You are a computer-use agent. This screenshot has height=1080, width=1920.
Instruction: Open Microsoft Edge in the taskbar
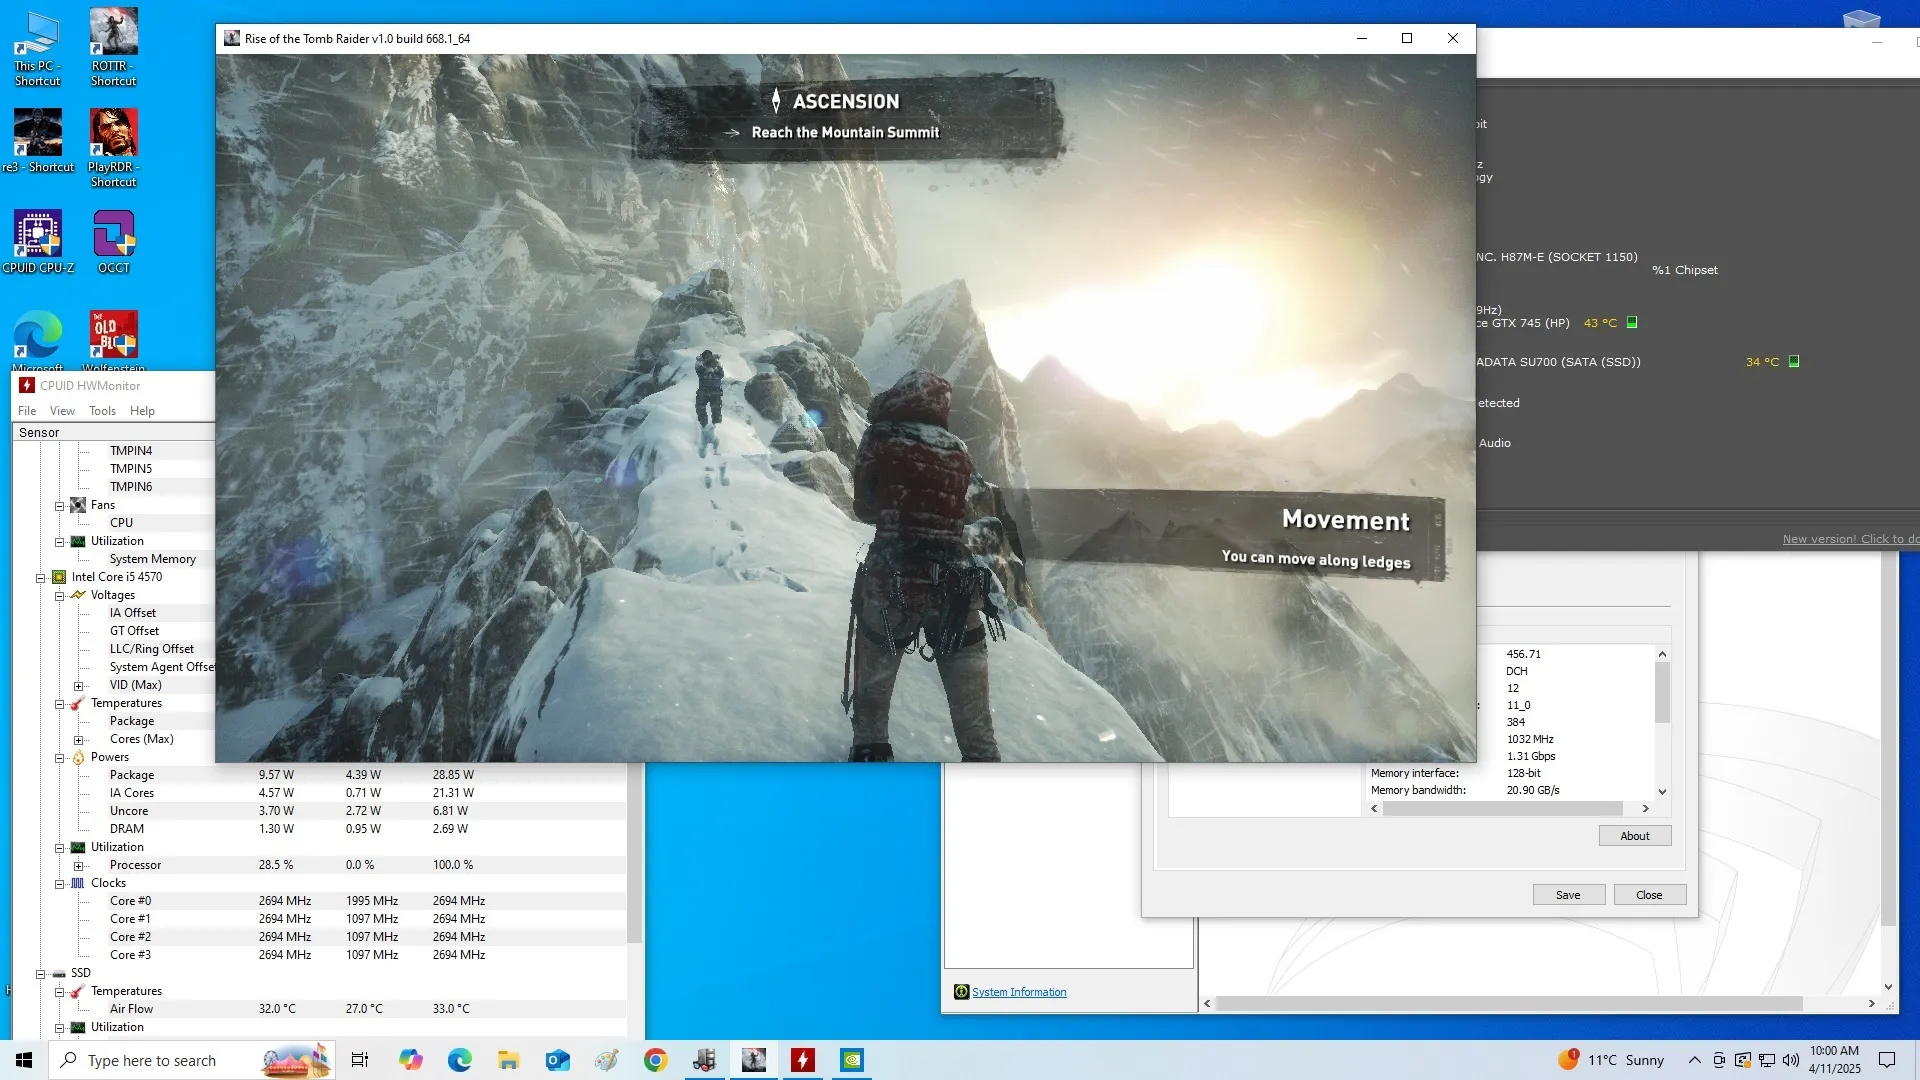[459, 1060]
